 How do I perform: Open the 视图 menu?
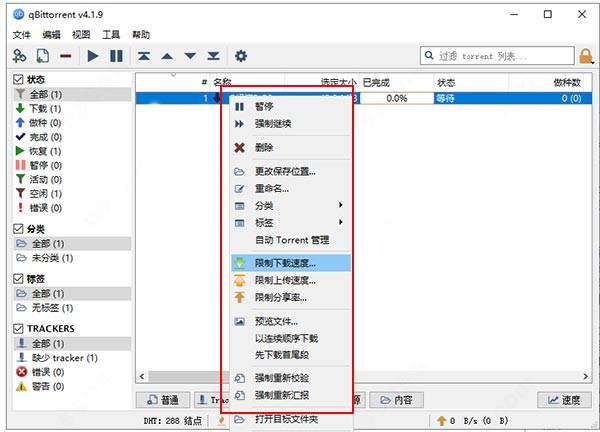[x=81, y=35]
